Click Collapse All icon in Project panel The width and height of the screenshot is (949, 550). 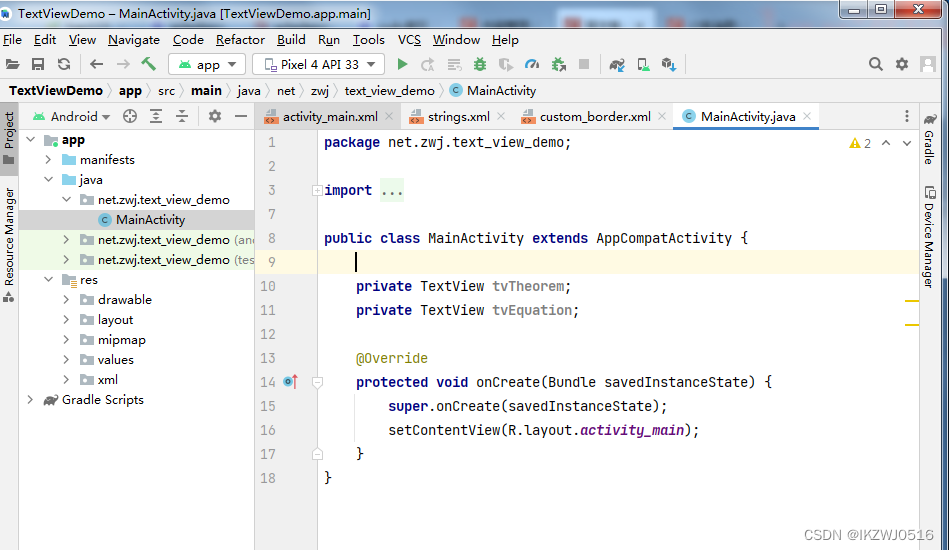point(182,116)
